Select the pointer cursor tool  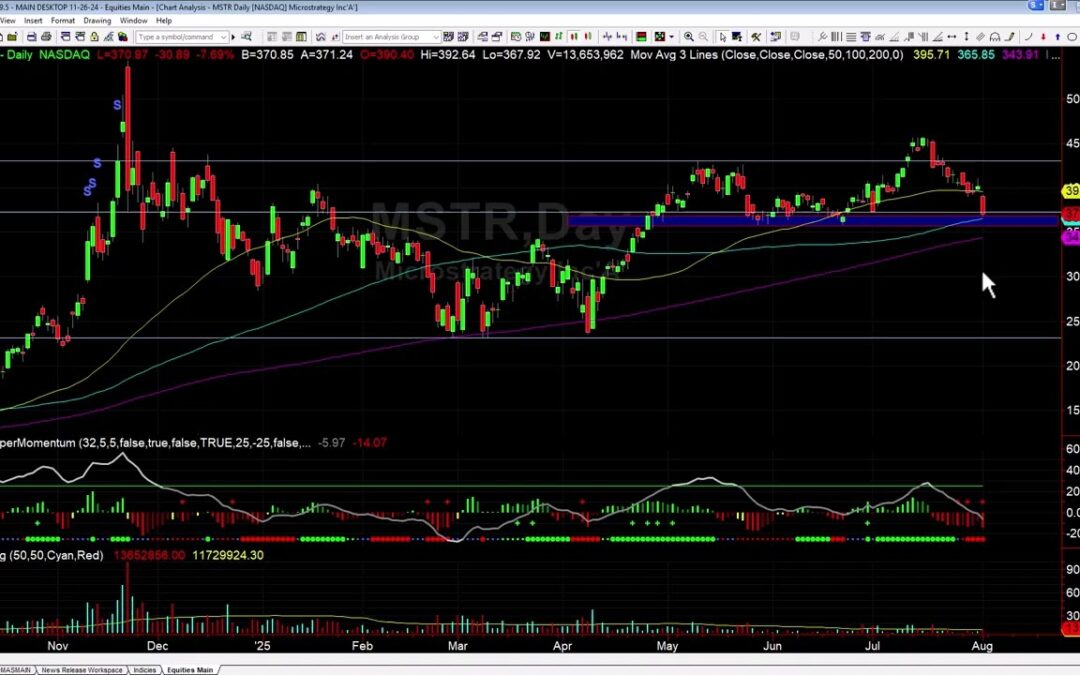click(723, 37)
